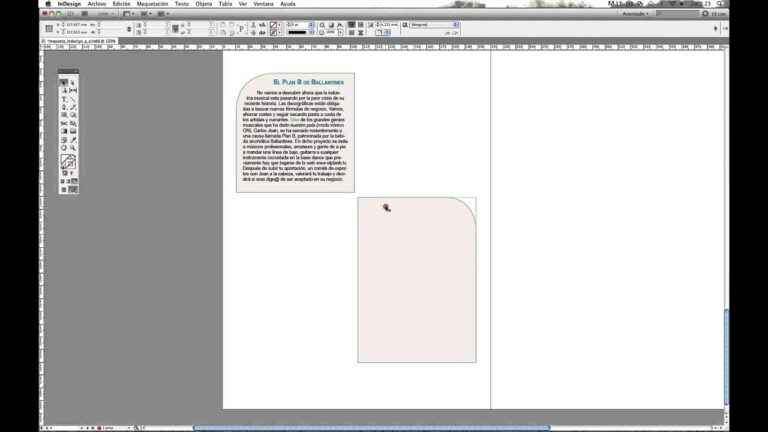This screenshot has height=432, width=768.
Task: Open the Apple menu
Action: (x=48, y=4)
